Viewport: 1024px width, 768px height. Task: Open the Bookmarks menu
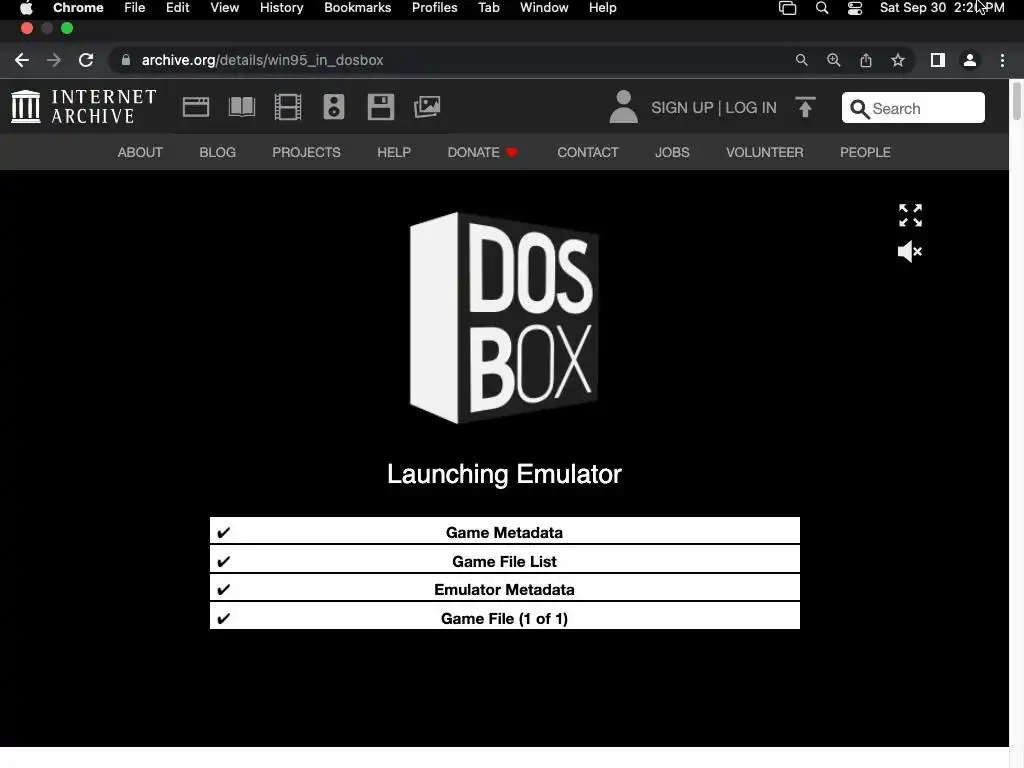tap(358, 8)
